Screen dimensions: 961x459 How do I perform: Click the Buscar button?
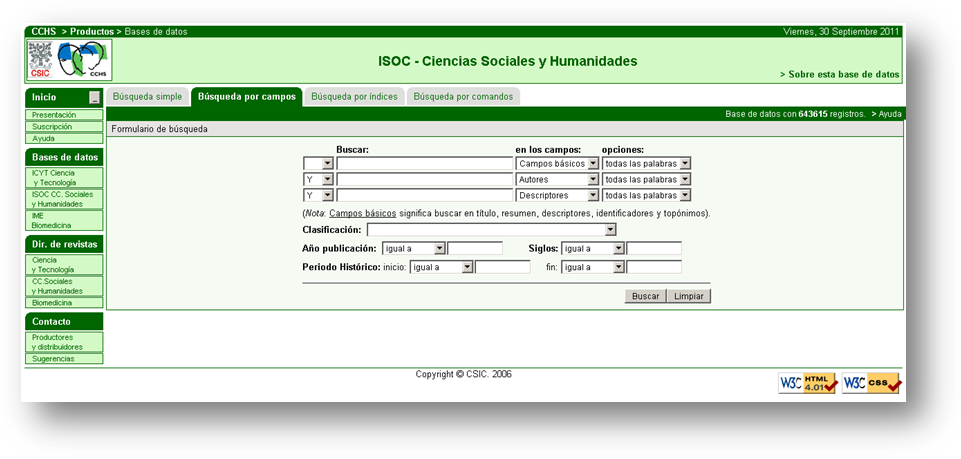[645, 296]
